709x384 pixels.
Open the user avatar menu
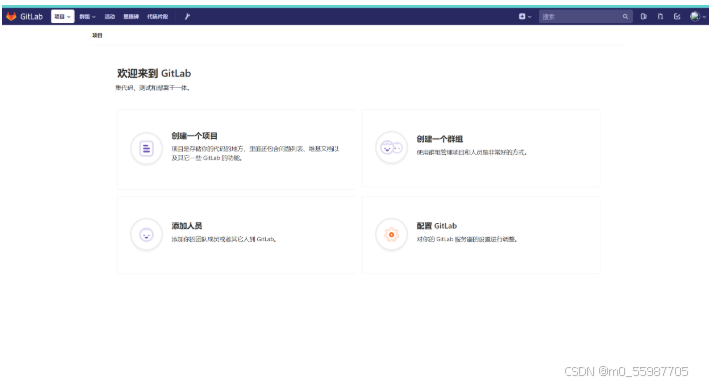698,17
